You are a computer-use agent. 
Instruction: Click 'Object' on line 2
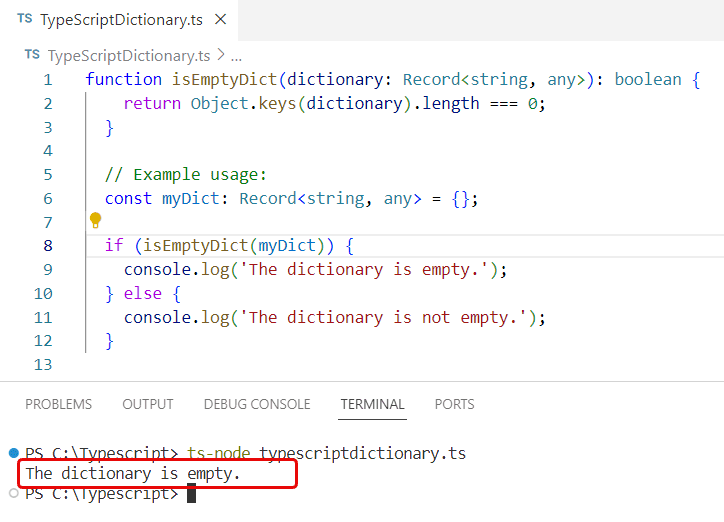click(220, 103)
